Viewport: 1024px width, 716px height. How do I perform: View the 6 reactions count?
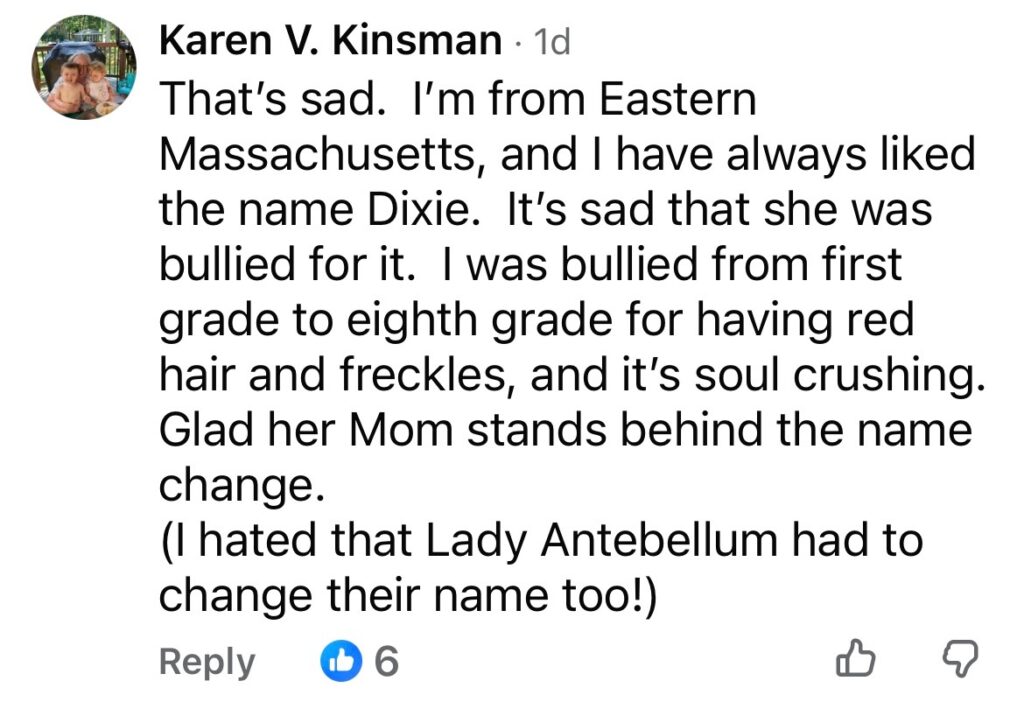pyautogui.click(x=386, y=661)
